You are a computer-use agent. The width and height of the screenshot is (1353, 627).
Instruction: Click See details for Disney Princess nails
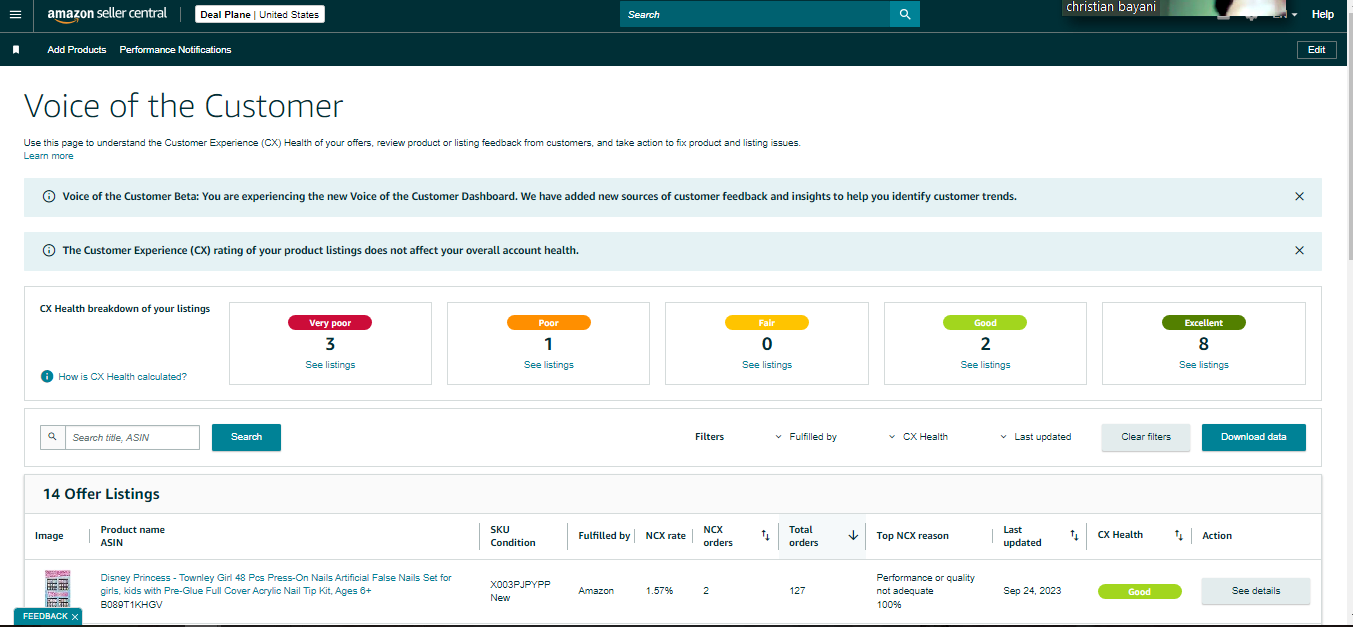pos(1255,591)
